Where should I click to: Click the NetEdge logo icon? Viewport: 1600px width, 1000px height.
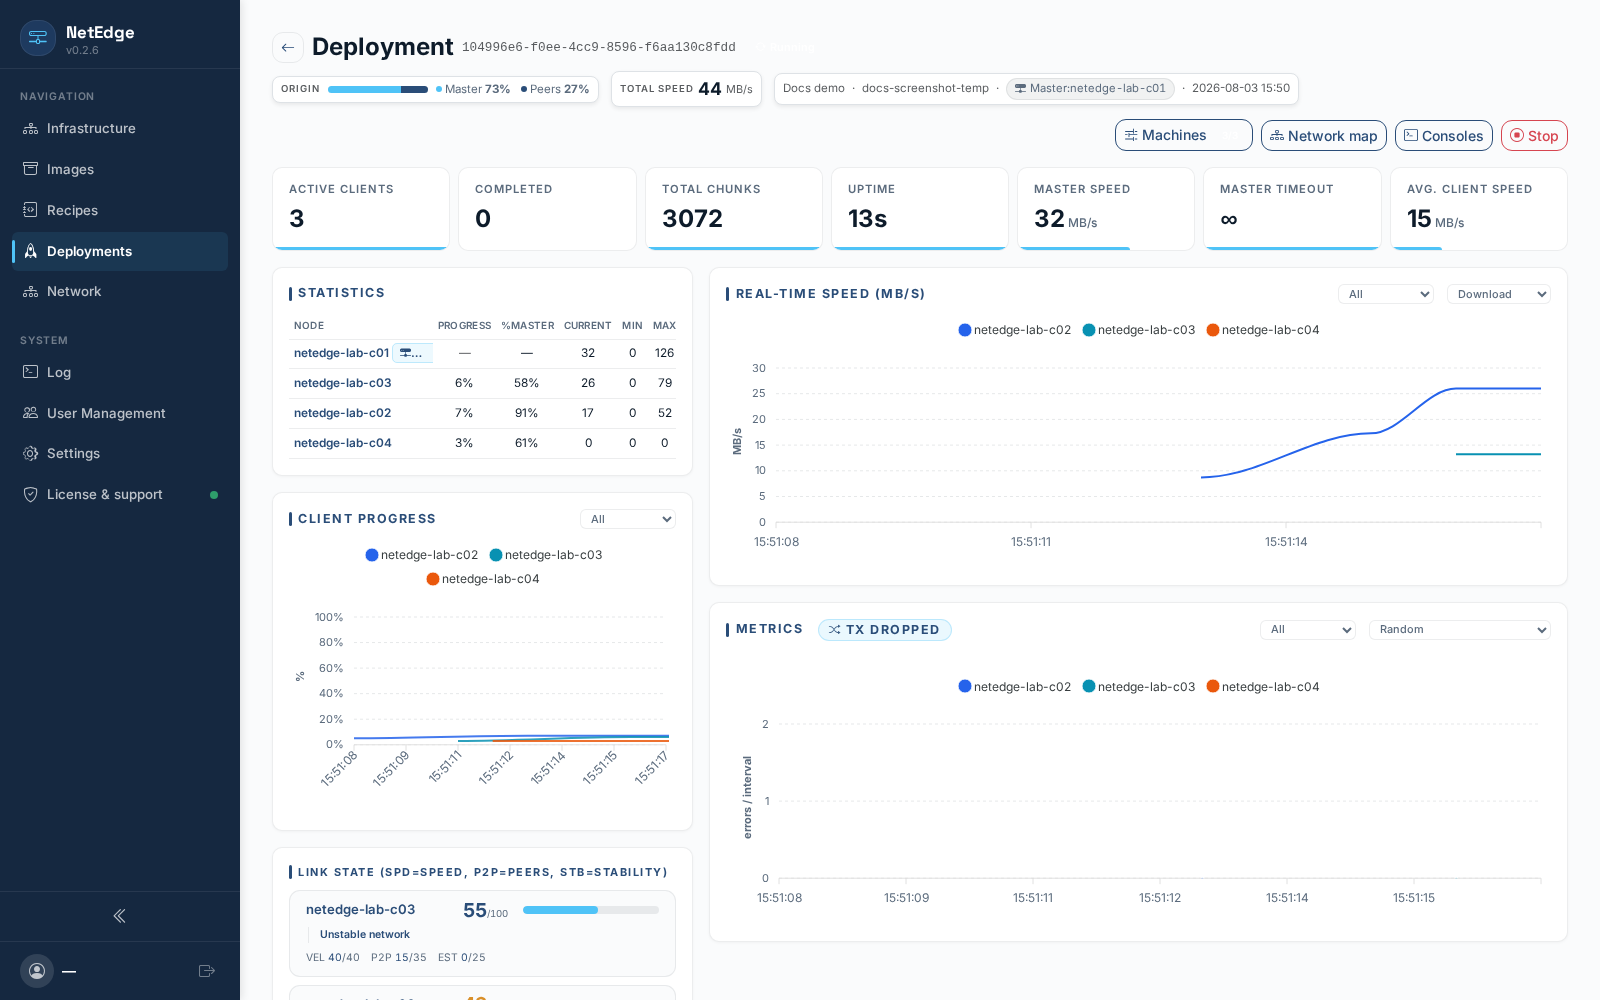[x=38, y=38]
